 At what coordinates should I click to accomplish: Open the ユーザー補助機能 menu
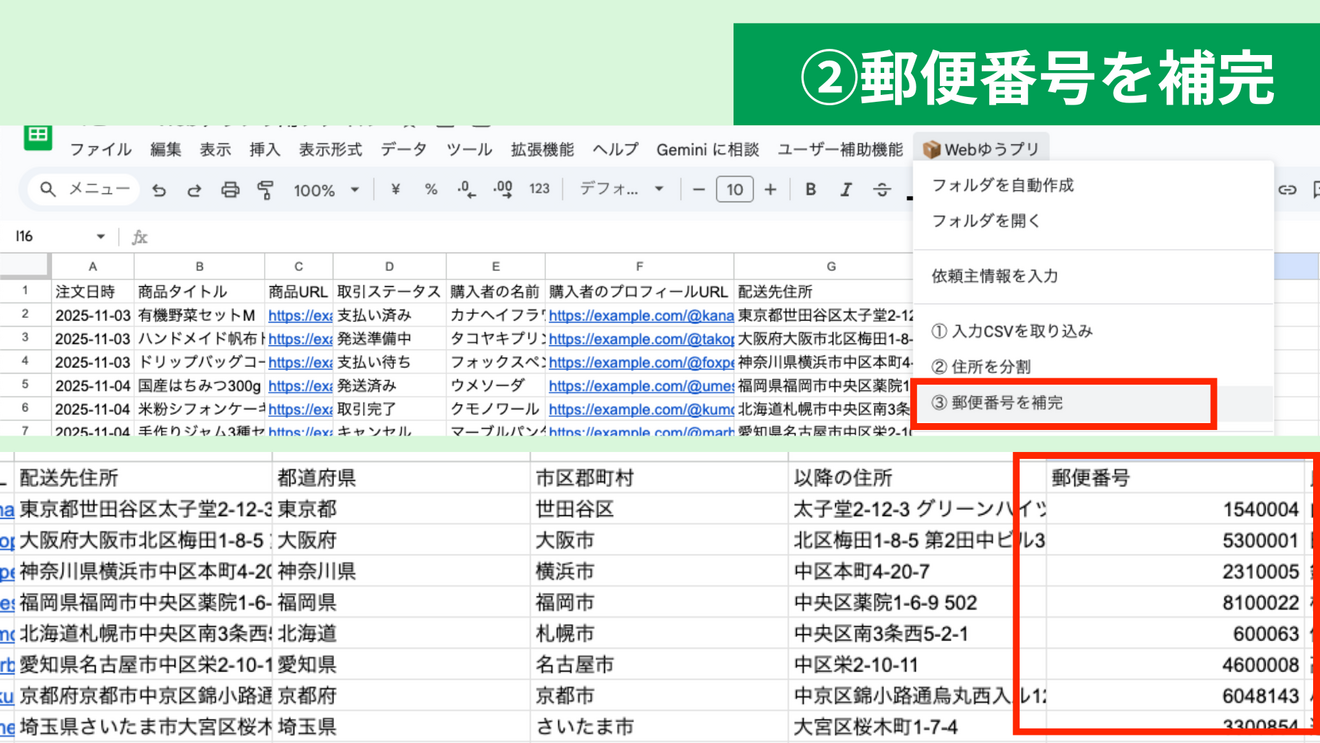click(840, 150)
